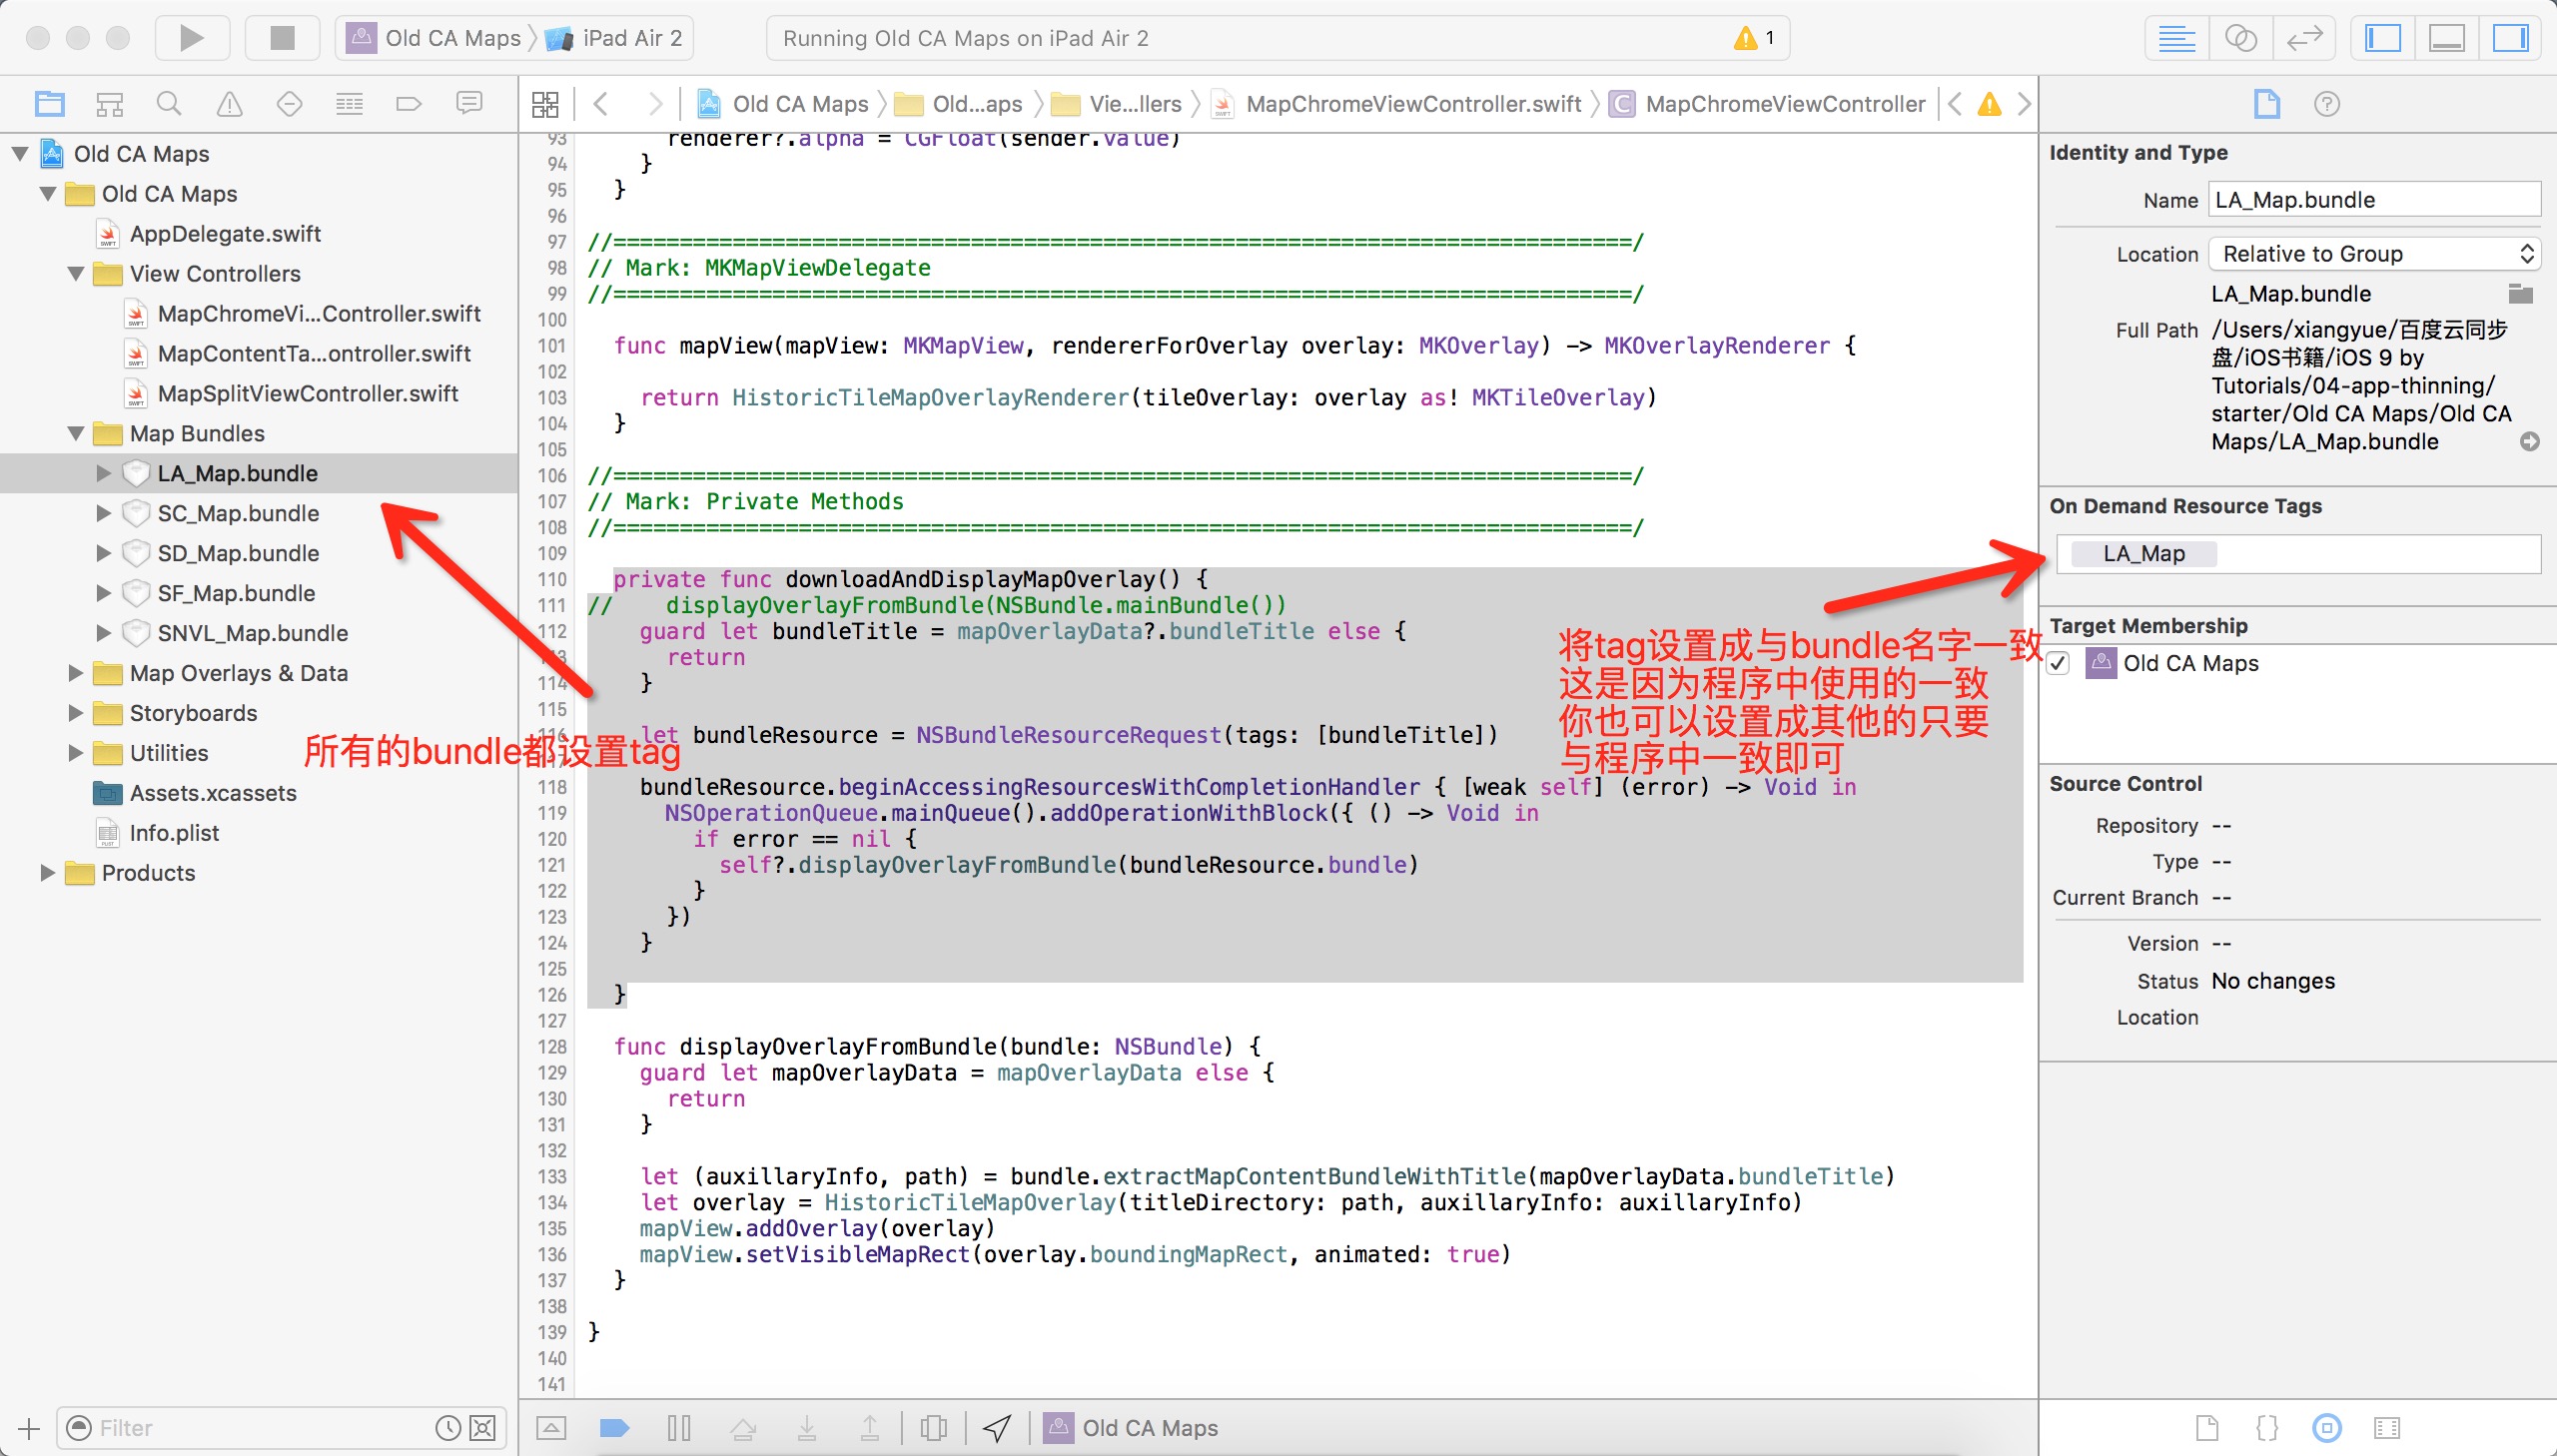Click the warning indicator in the activity bar
The width and height of the screenshot is (2557, 1456).
click(x=1755, y=38)
